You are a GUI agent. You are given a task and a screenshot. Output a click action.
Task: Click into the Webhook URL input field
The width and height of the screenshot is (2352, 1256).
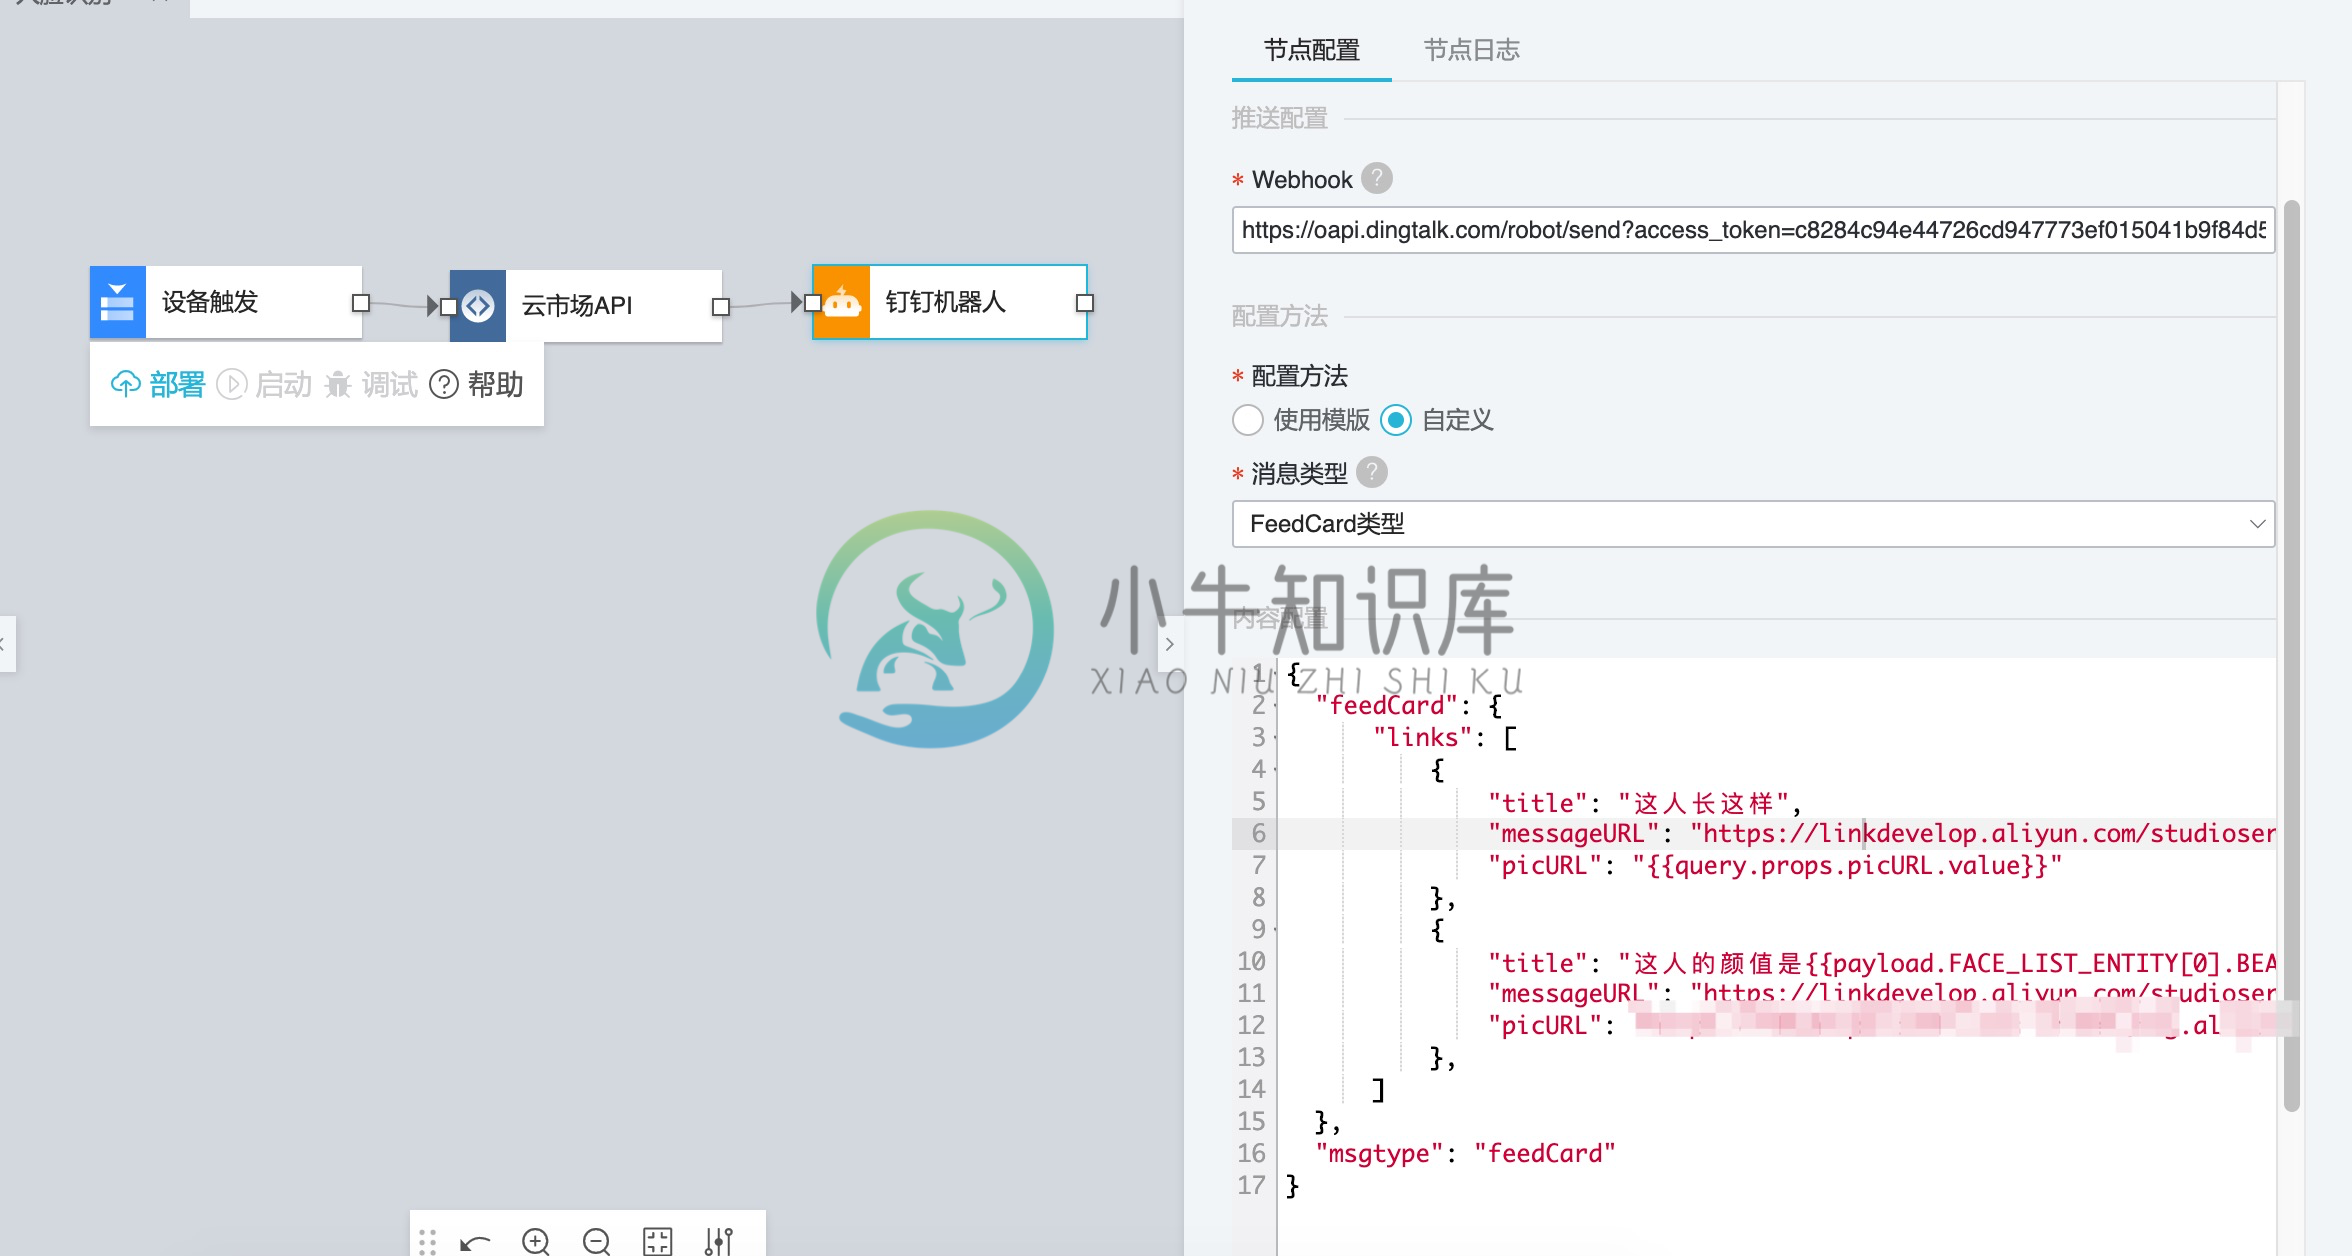(1753, 230)
